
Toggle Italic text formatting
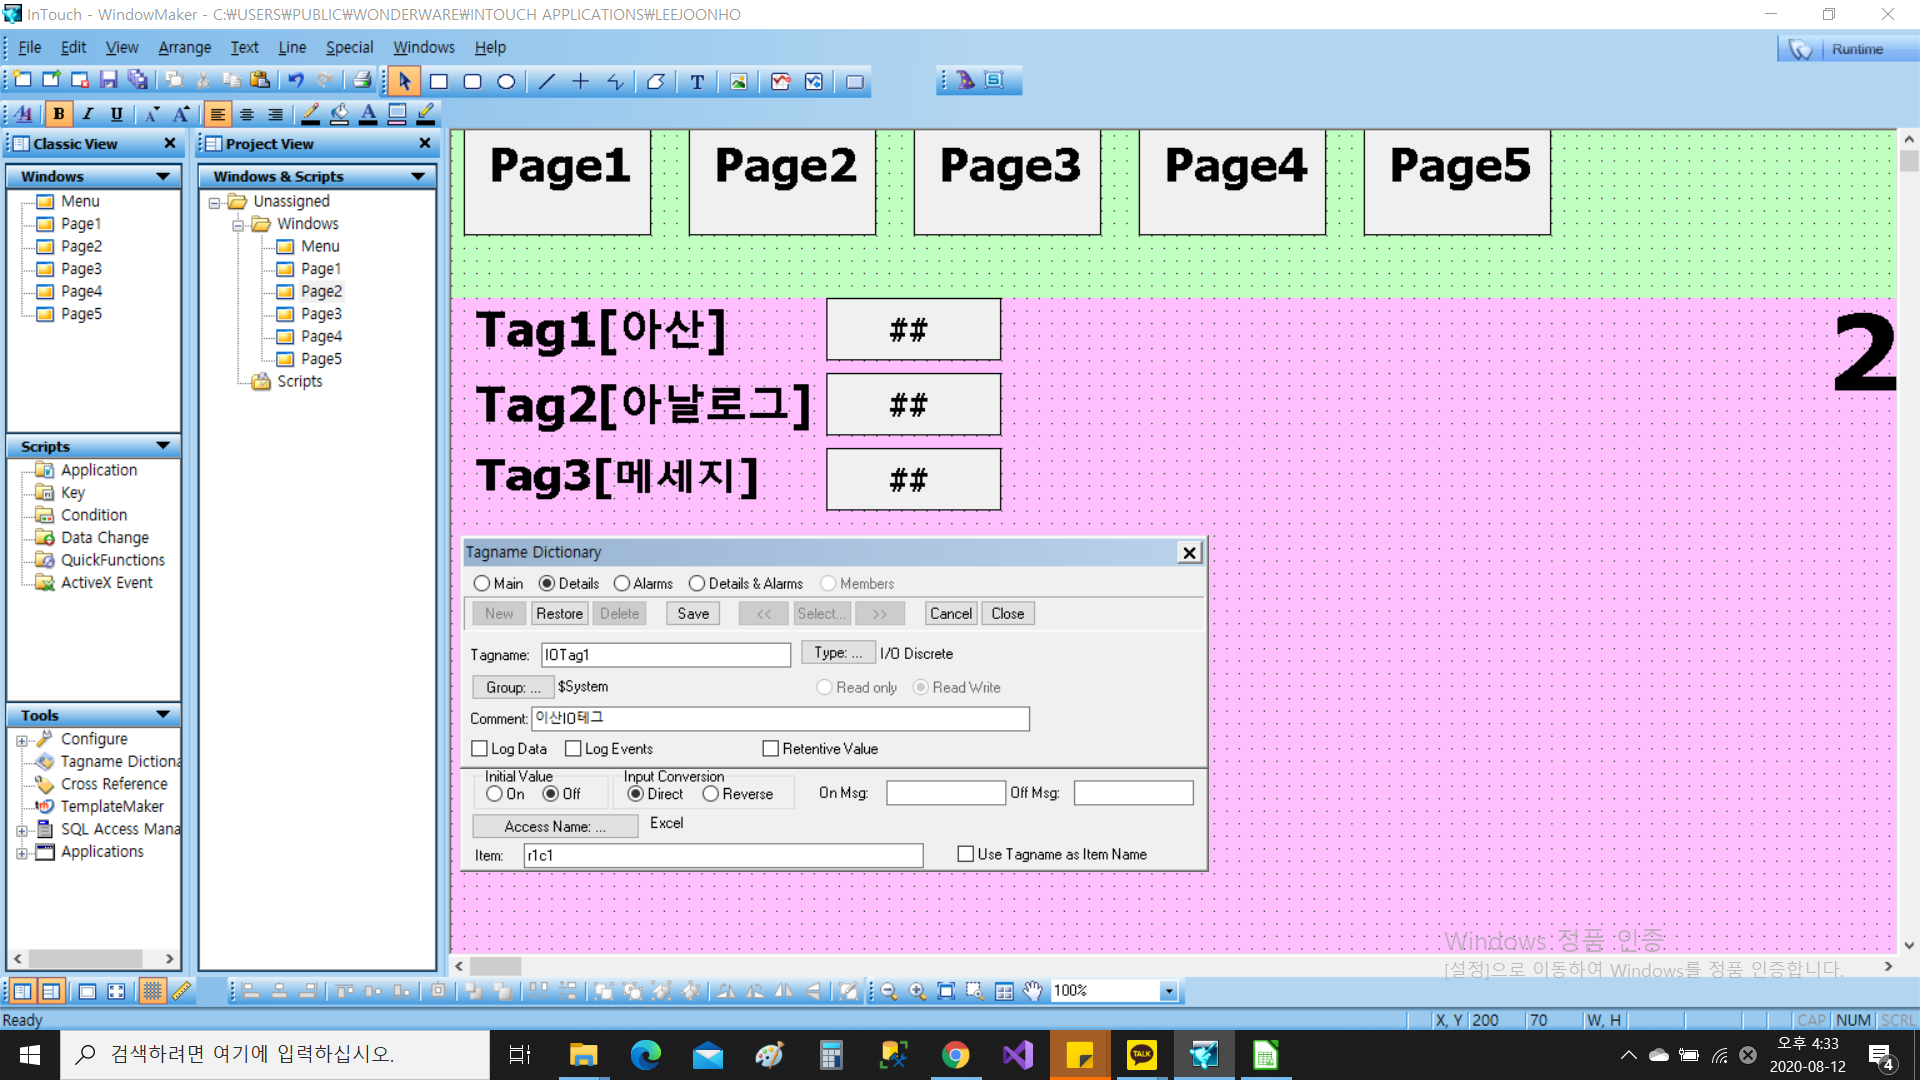tap(88, 114)
